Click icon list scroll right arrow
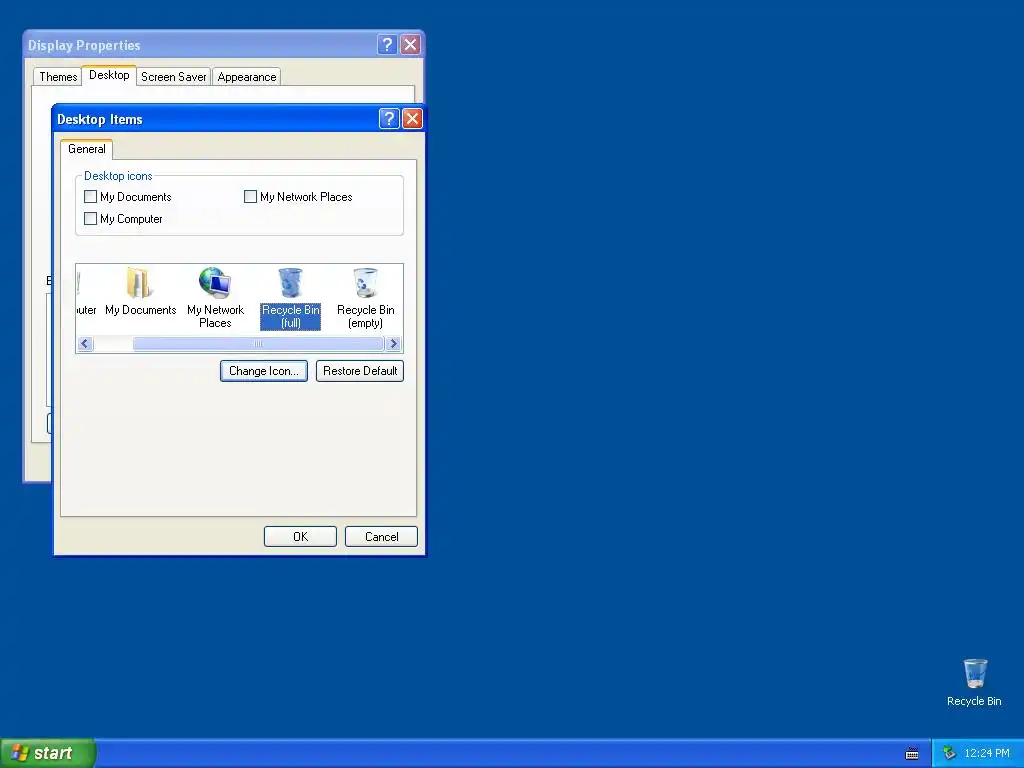 click(393, 344)
